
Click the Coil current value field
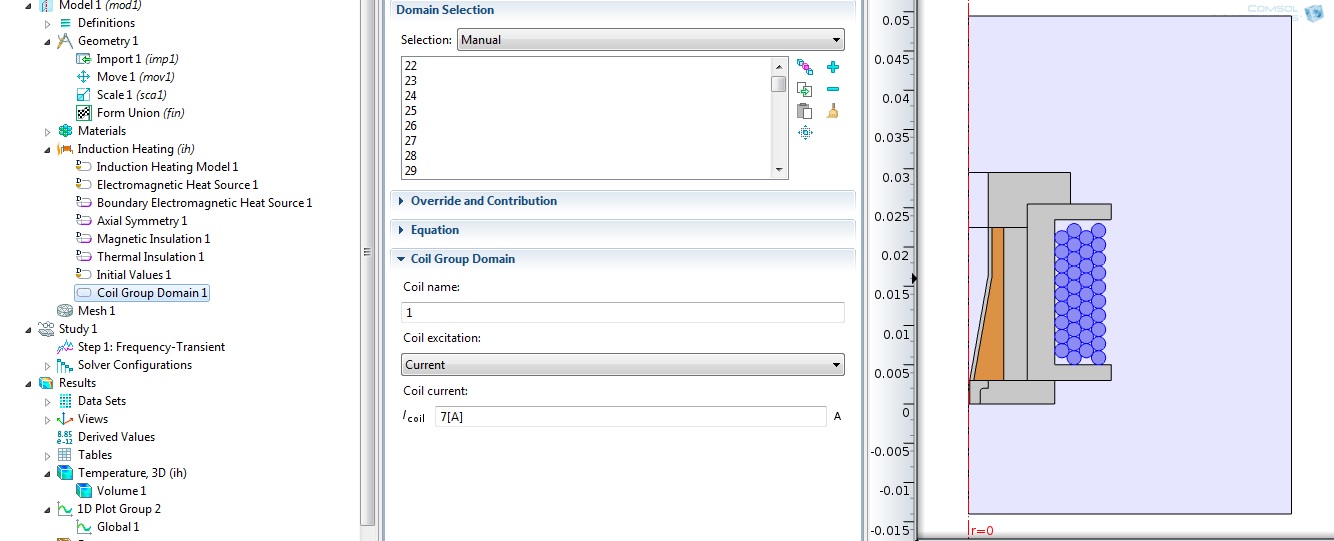pyautogui.click(x=630, y=417)
